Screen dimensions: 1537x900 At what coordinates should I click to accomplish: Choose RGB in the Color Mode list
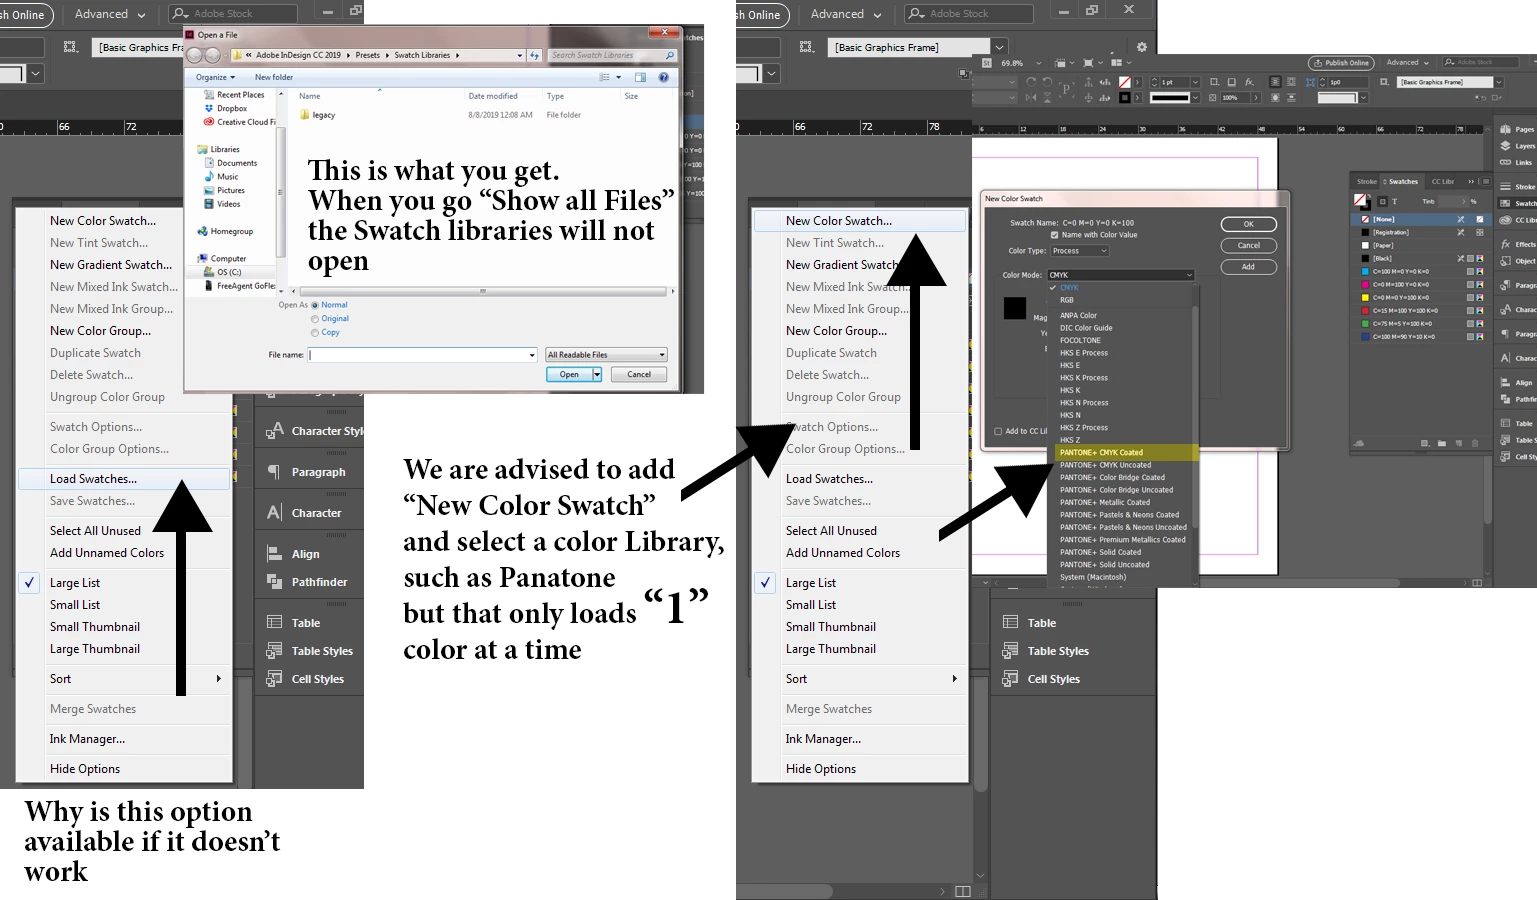click(1067, 300)
